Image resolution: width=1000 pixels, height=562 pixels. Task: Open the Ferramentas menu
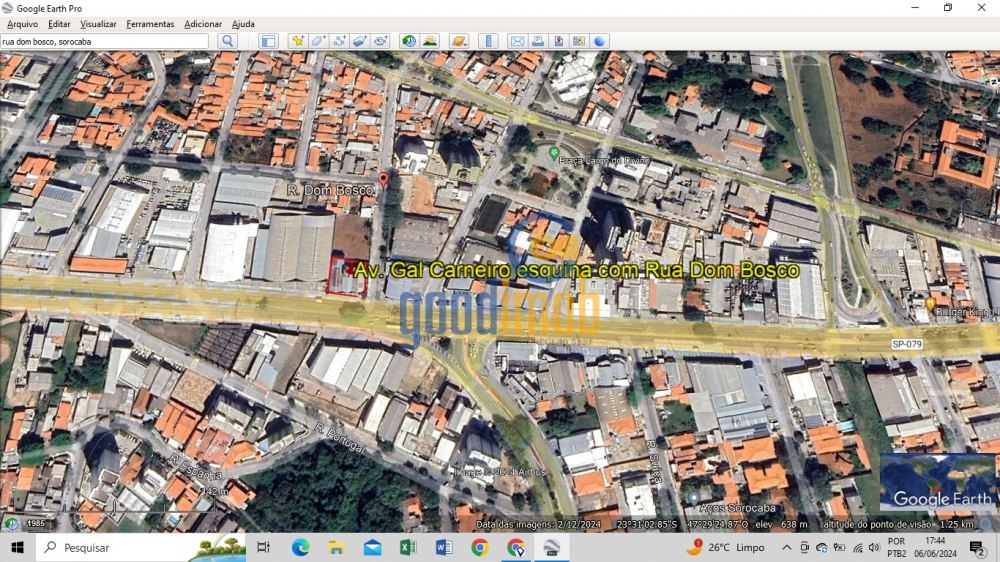pyautogui.click(x=150, y=24)
